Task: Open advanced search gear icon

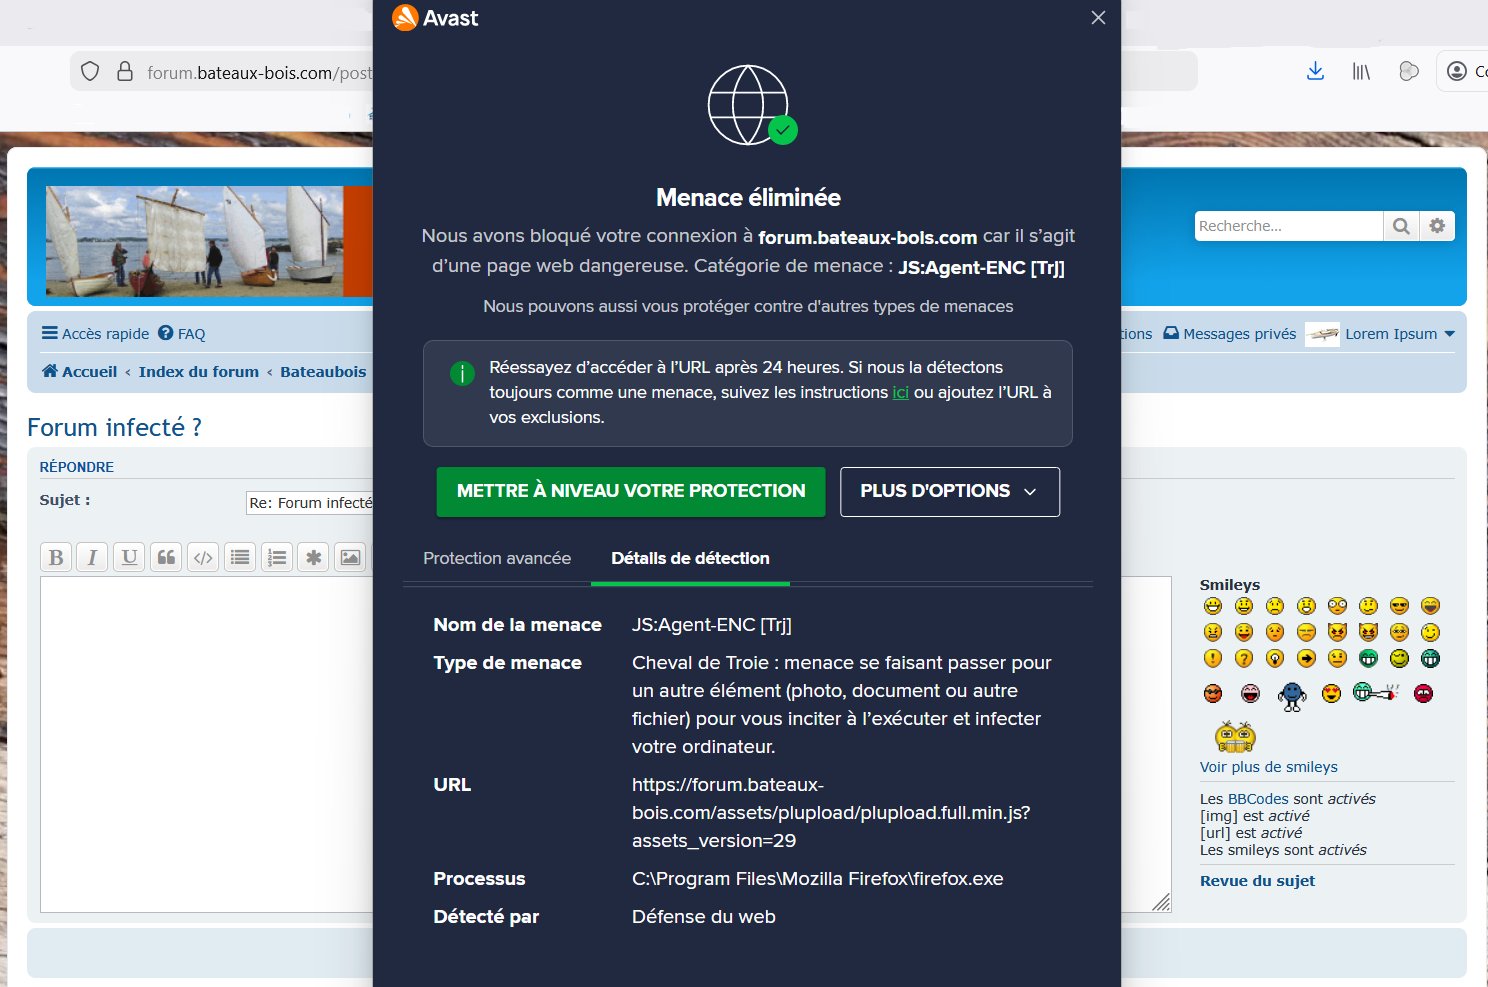Action: tap(1437, 226)
